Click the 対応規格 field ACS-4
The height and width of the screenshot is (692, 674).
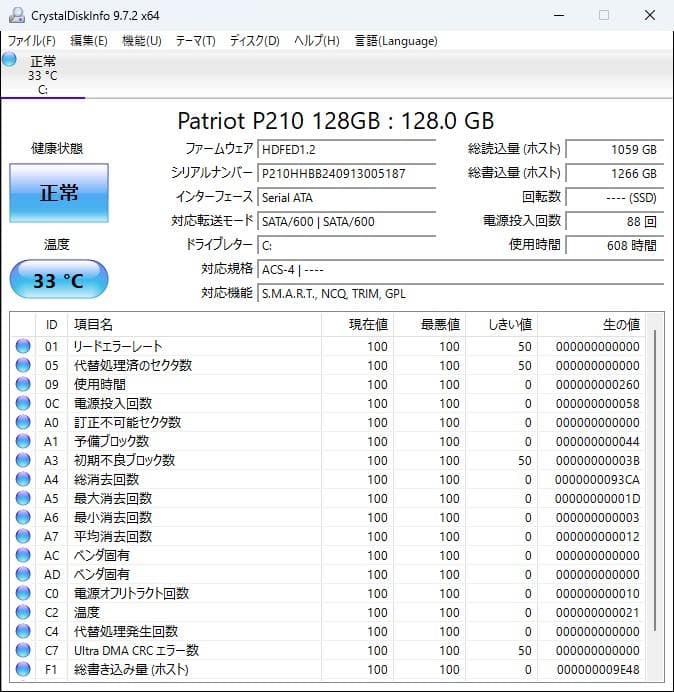coord(461,269)
